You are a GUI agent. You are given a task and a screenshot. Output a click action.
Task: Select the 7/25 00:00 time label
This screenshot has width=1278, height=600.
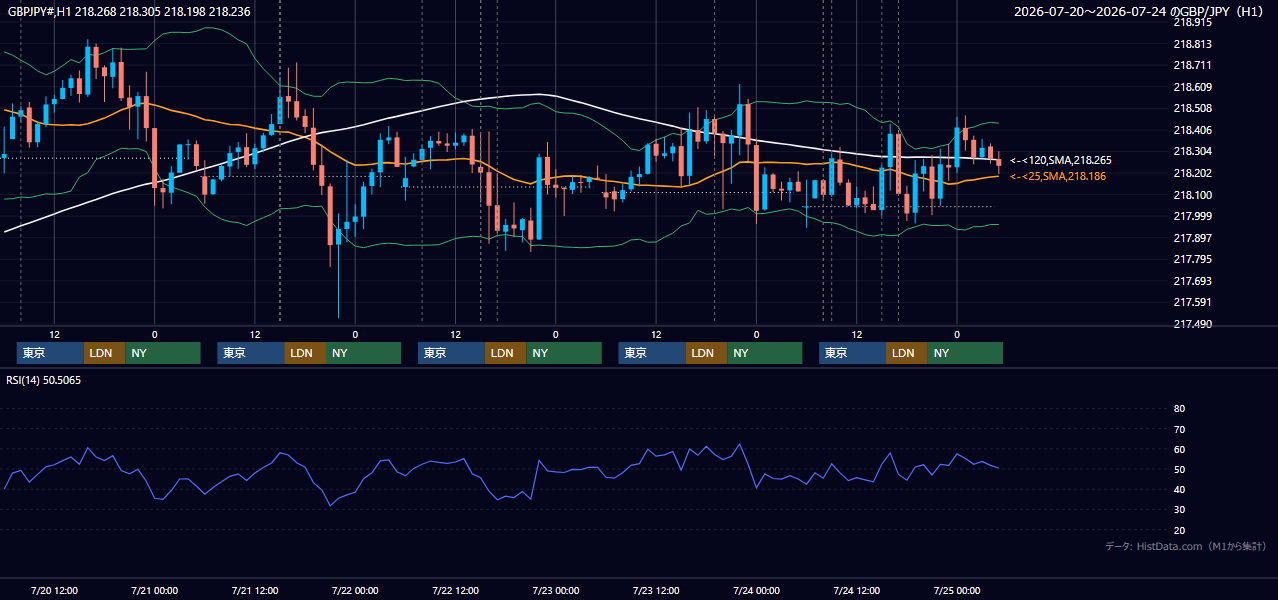pos(957,590)
